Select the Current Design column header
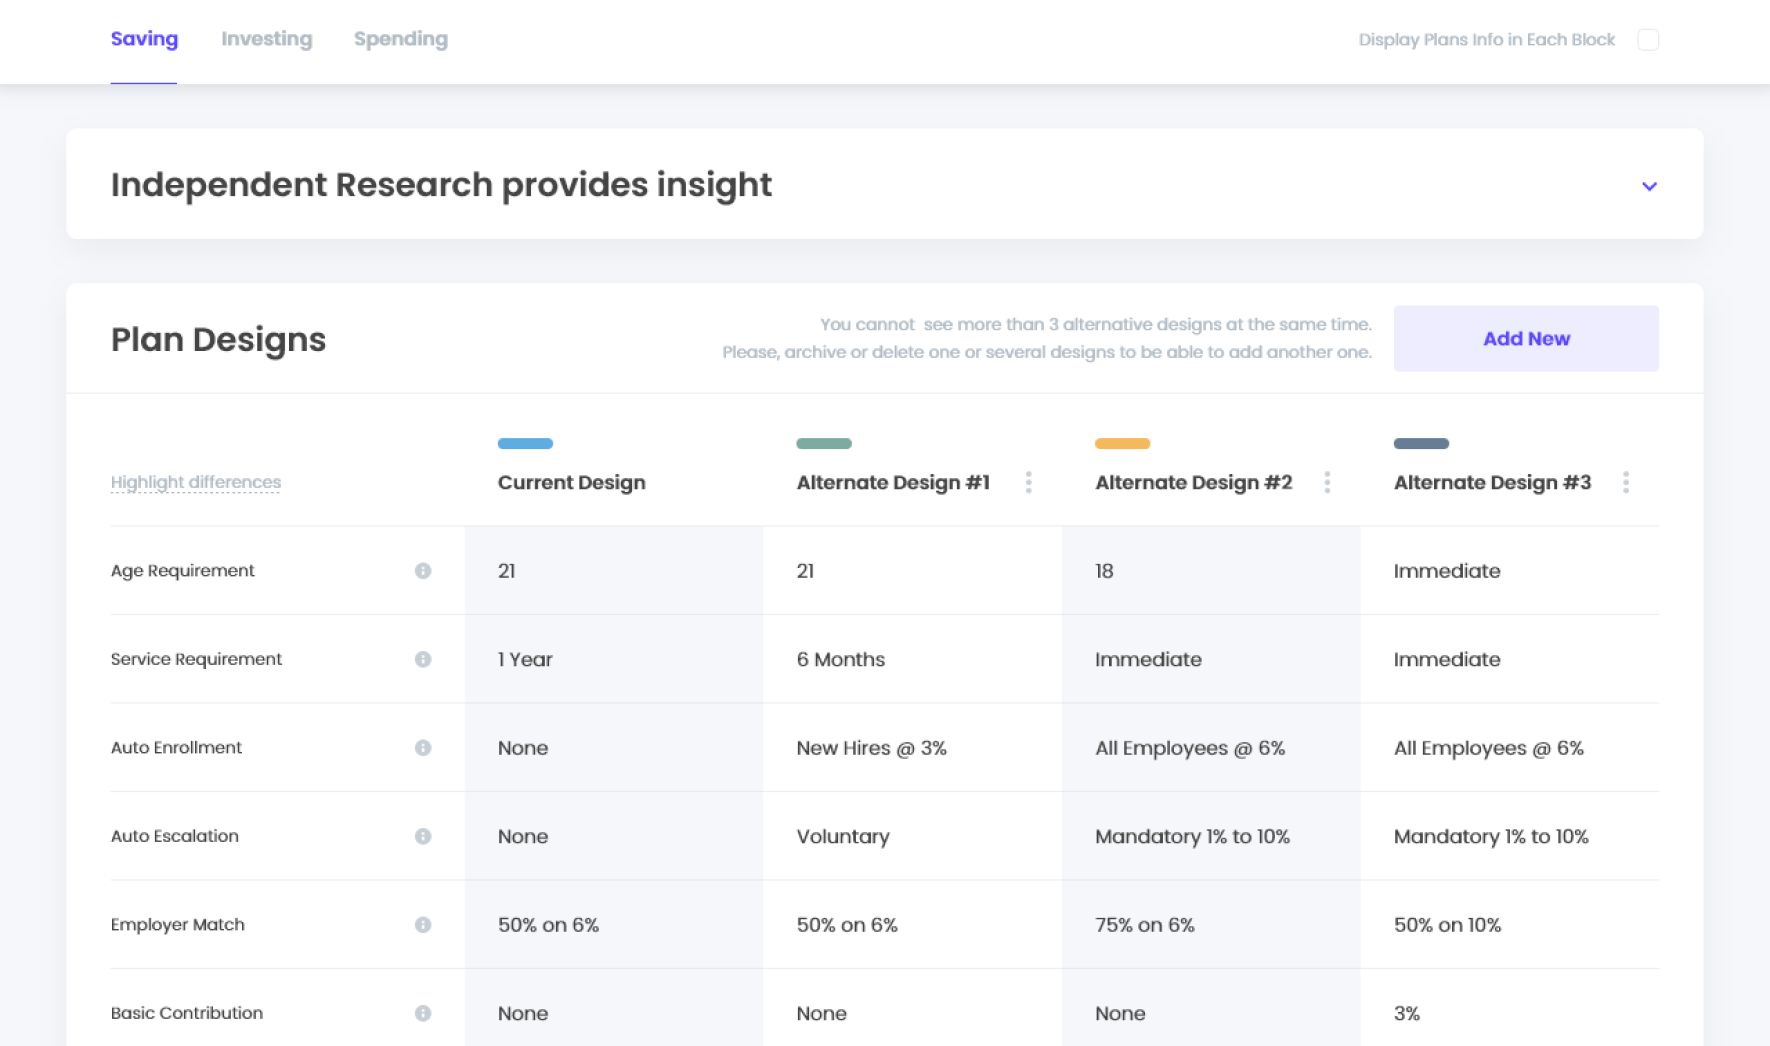Viewport: 1770px width, 1046px height. point(572,483)
